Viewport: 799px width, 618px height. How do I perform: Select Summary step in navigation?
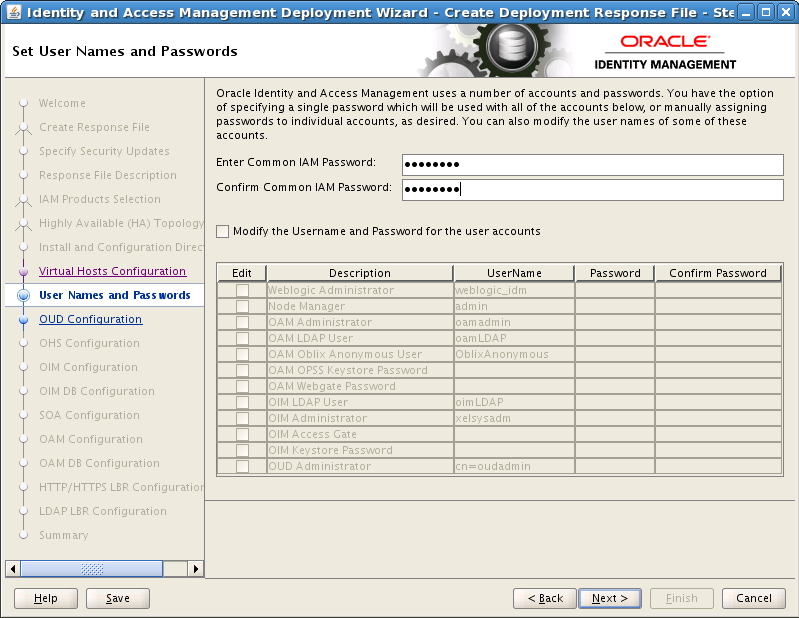coord(64,535)
